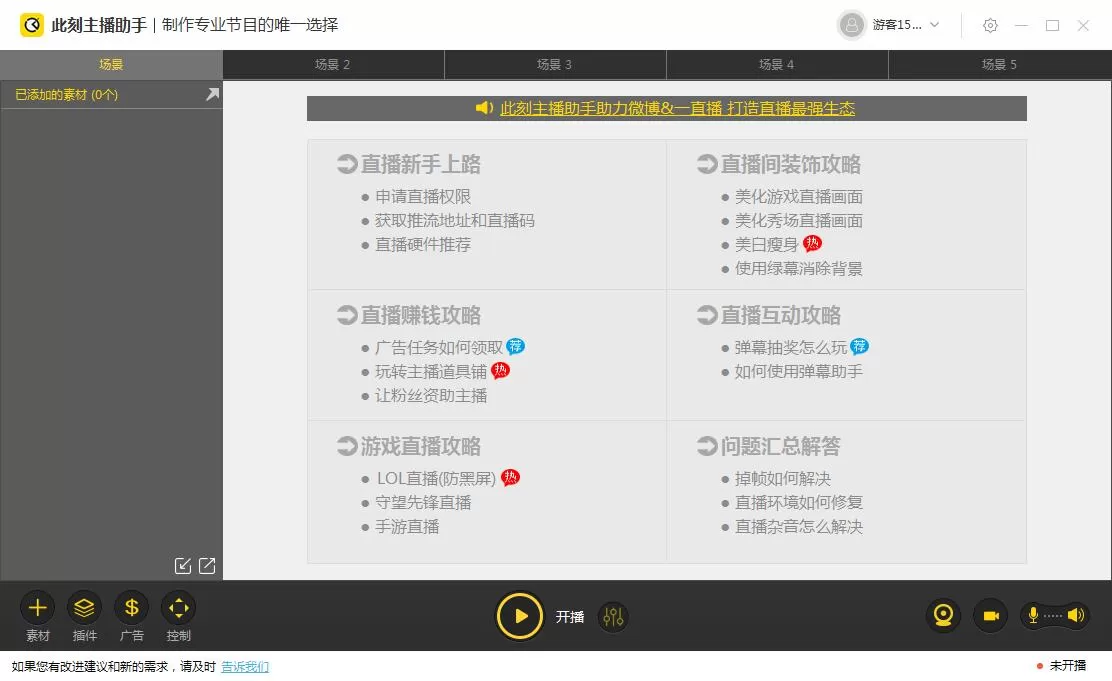Click the megaphone announcement icon
Viewport: 1112px width, 681px height.
tap(484, 108)
